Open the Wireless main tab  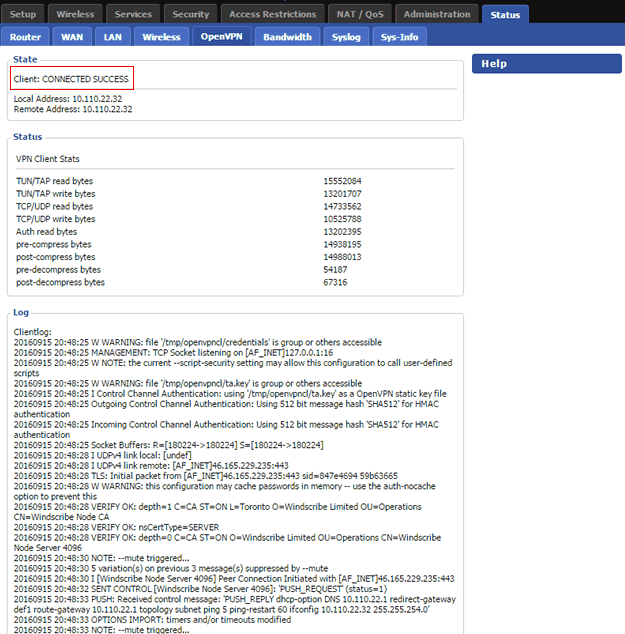click(x=75, y=14)
